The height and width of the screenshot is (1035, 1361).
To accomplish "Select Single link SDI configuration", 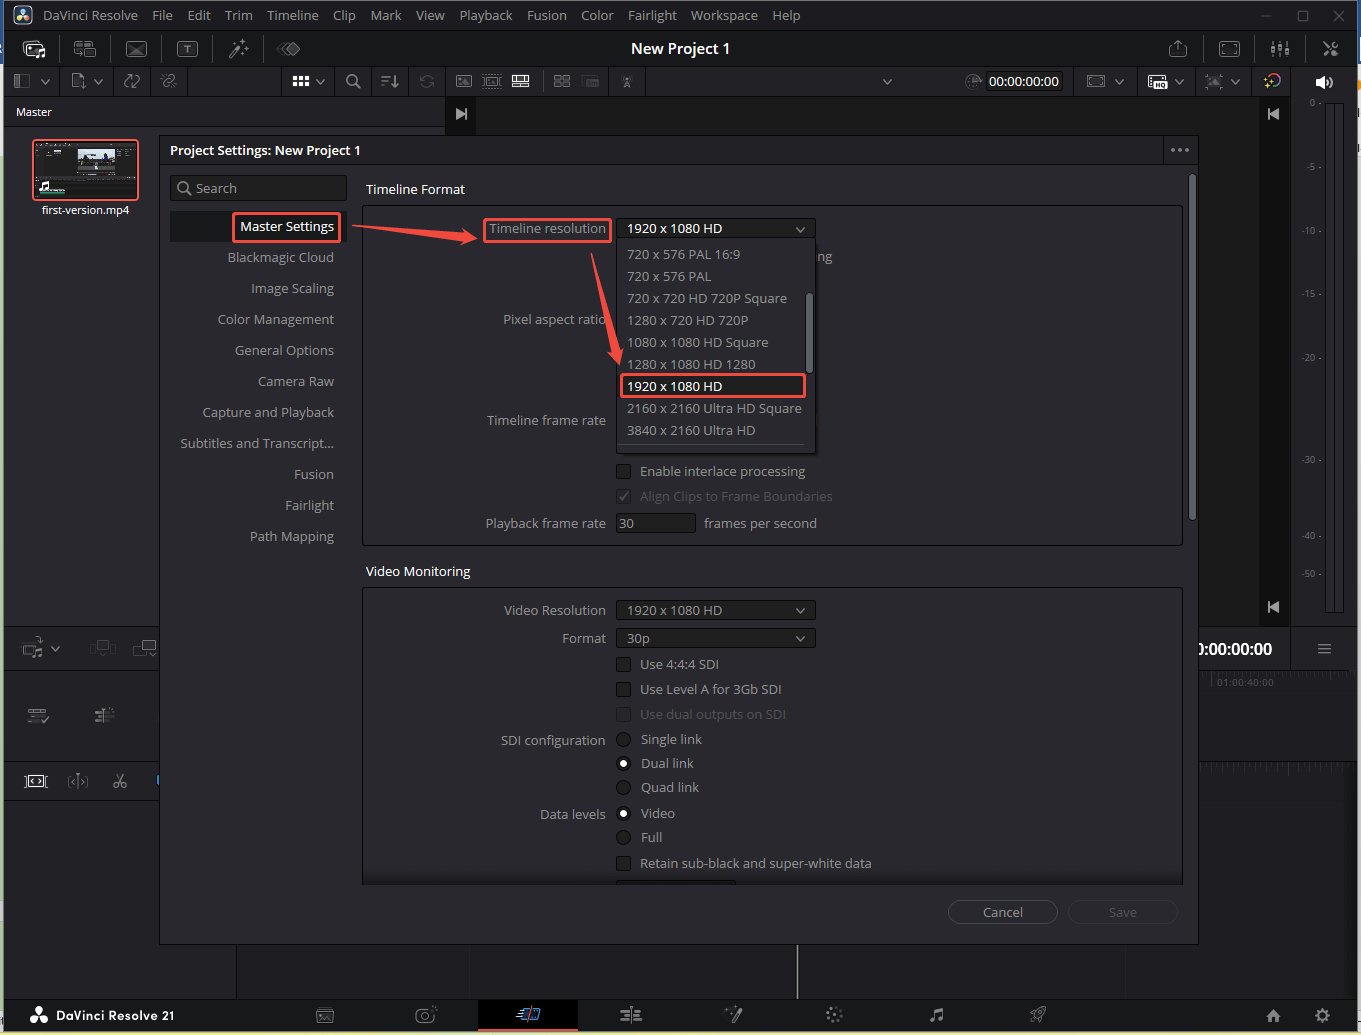I will [624, 740].
